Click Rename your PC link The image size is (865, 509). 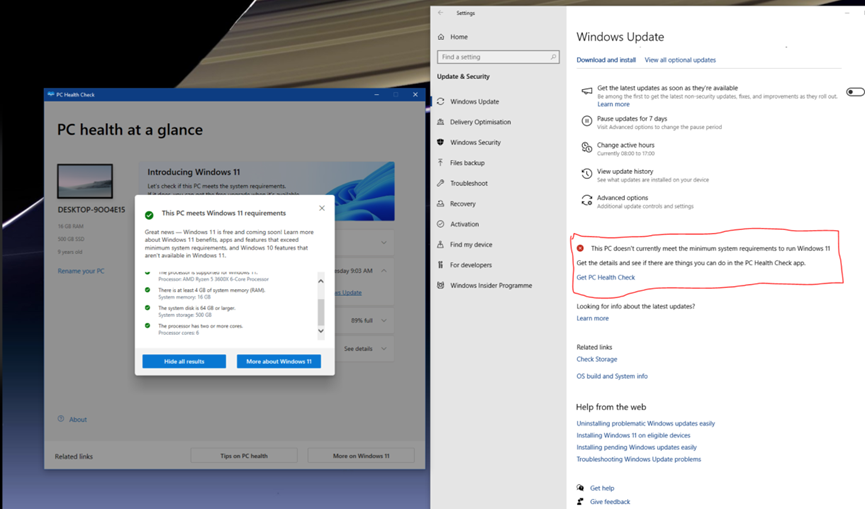[x=81, y=271]
